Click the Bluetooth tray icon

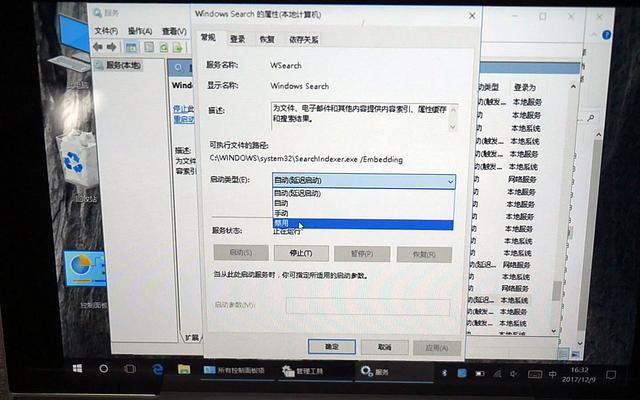pos(444,373)
